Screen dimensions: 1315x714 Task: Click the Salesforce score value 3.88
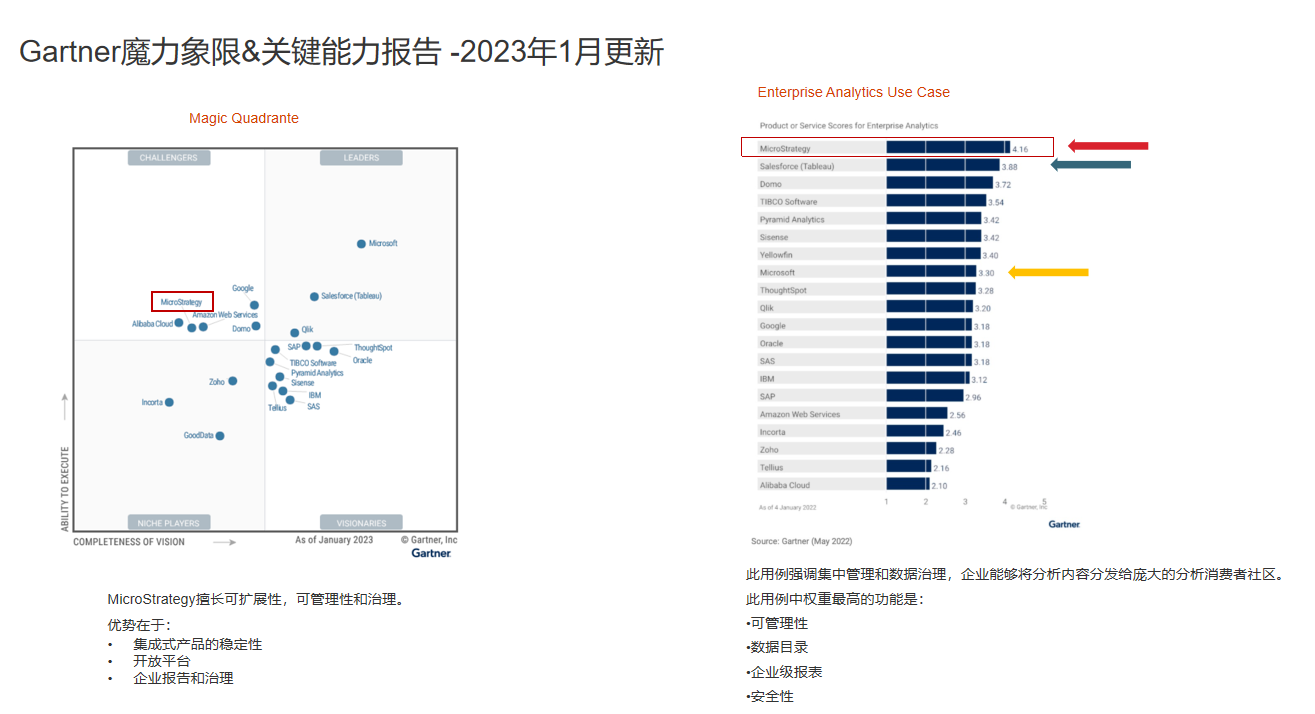pos(1010,167)
